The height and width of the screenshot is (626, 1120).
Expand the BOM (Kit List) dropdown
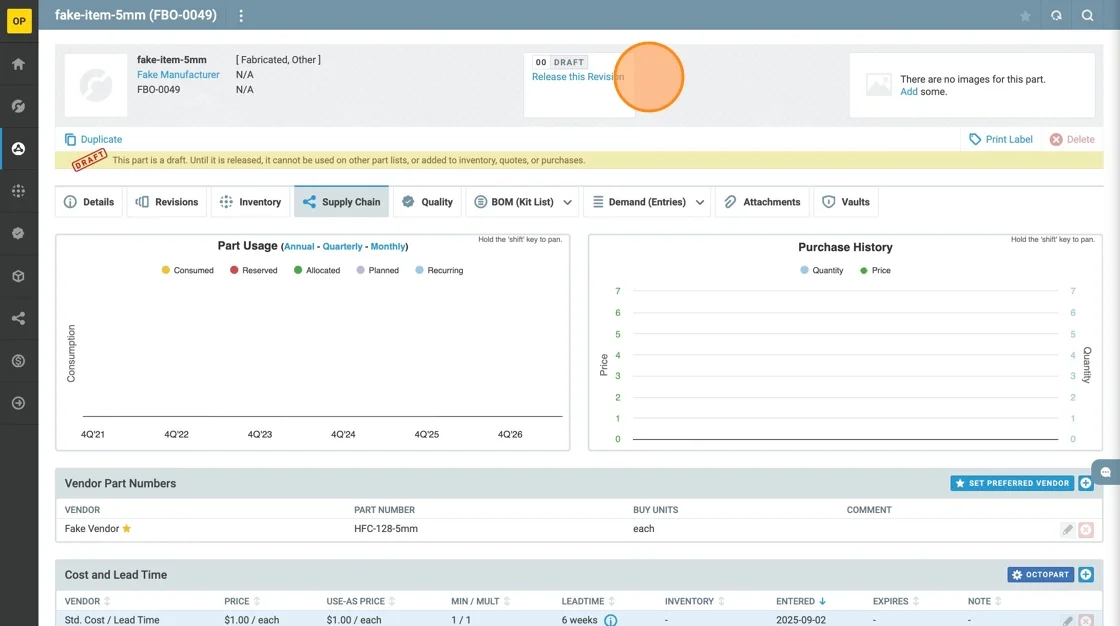(568, 202)
